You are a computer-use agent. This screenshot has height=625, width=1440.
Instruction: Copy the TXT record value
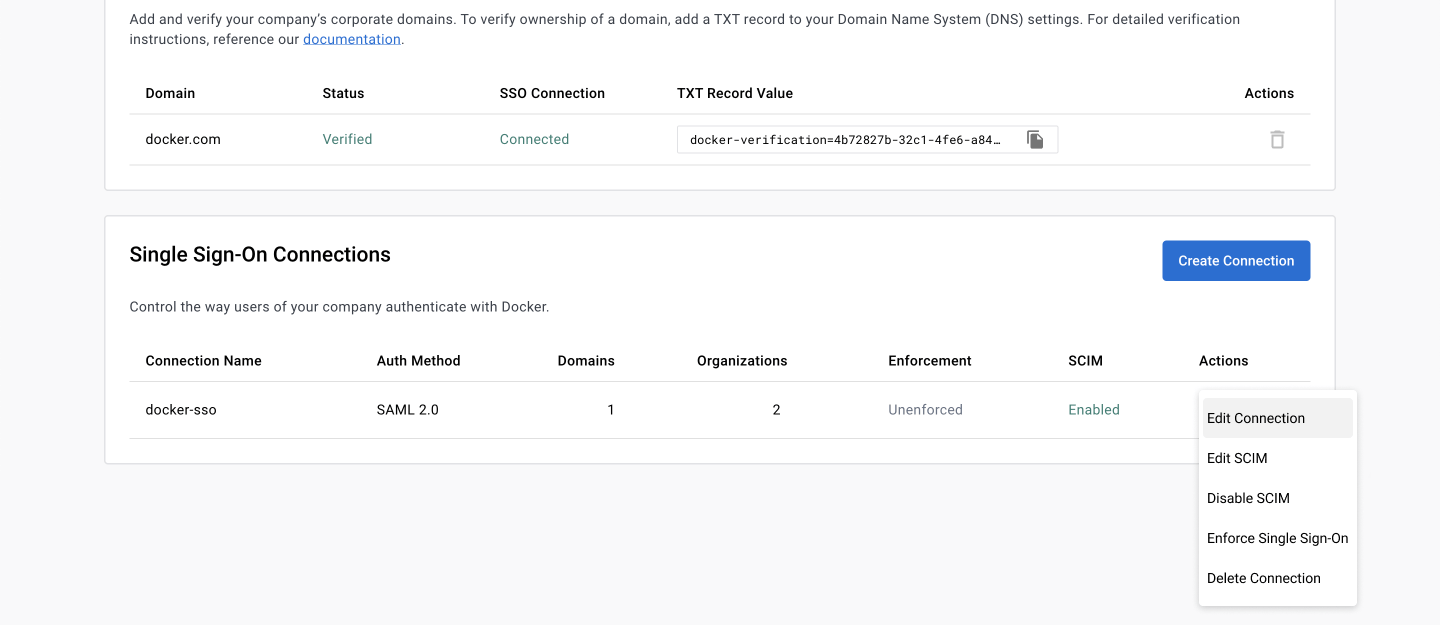pyautogui.click(x=1035, y=140)
